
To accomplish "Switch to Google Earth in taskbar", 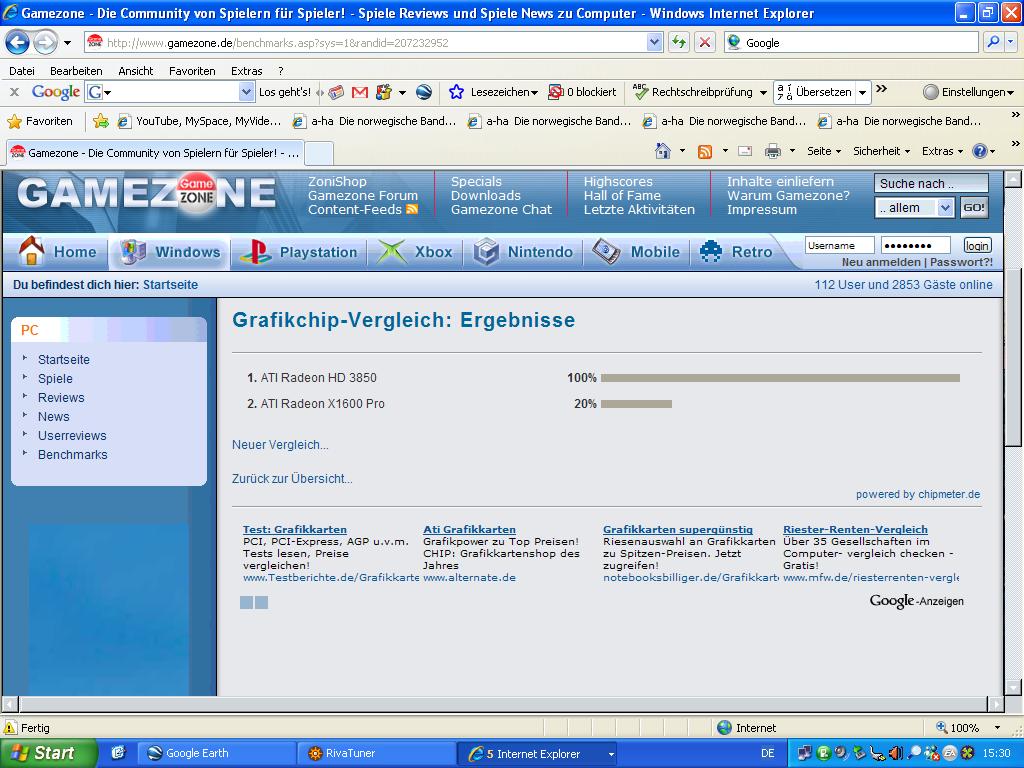I will coord(216,753).
